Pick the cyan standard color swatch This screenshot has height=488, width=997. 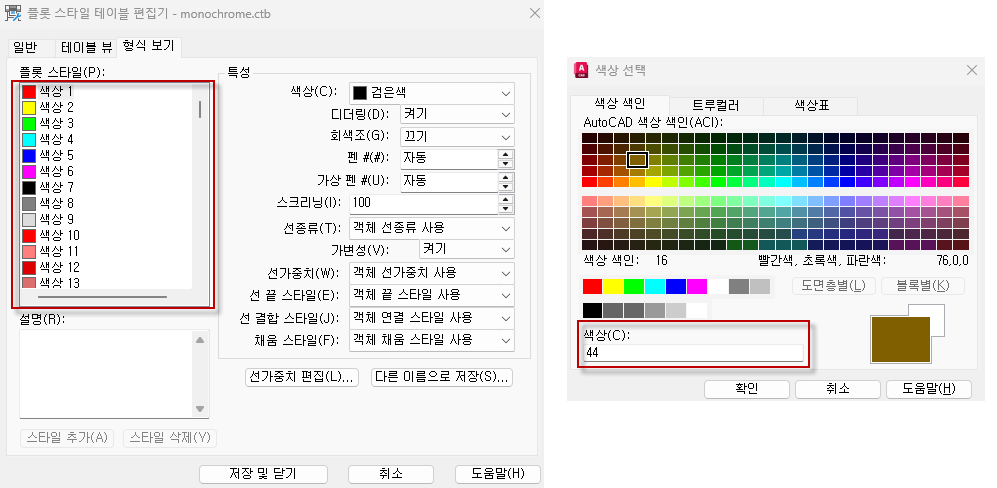pyautogui.click(x=655, y=286)
